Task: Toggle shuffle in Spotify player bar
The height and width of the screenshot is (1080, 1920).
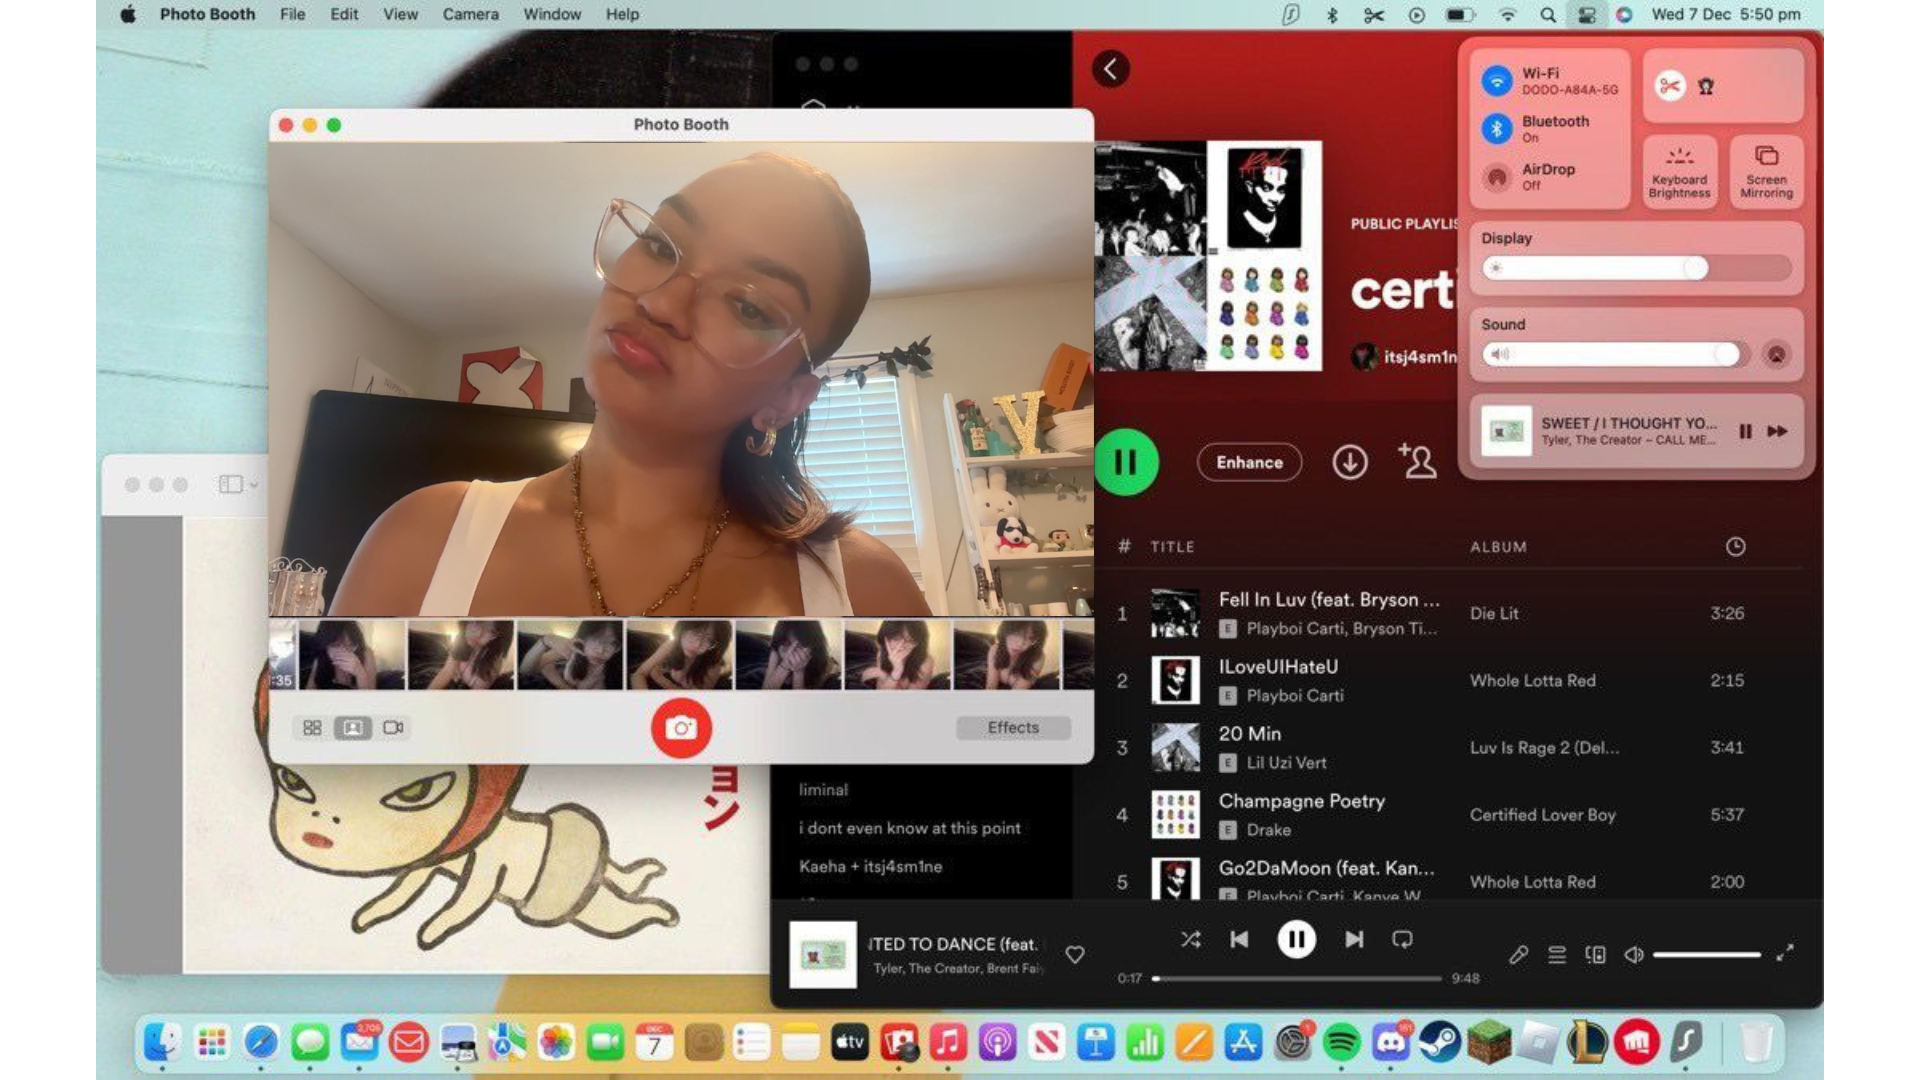Action: click(1190, 940)
